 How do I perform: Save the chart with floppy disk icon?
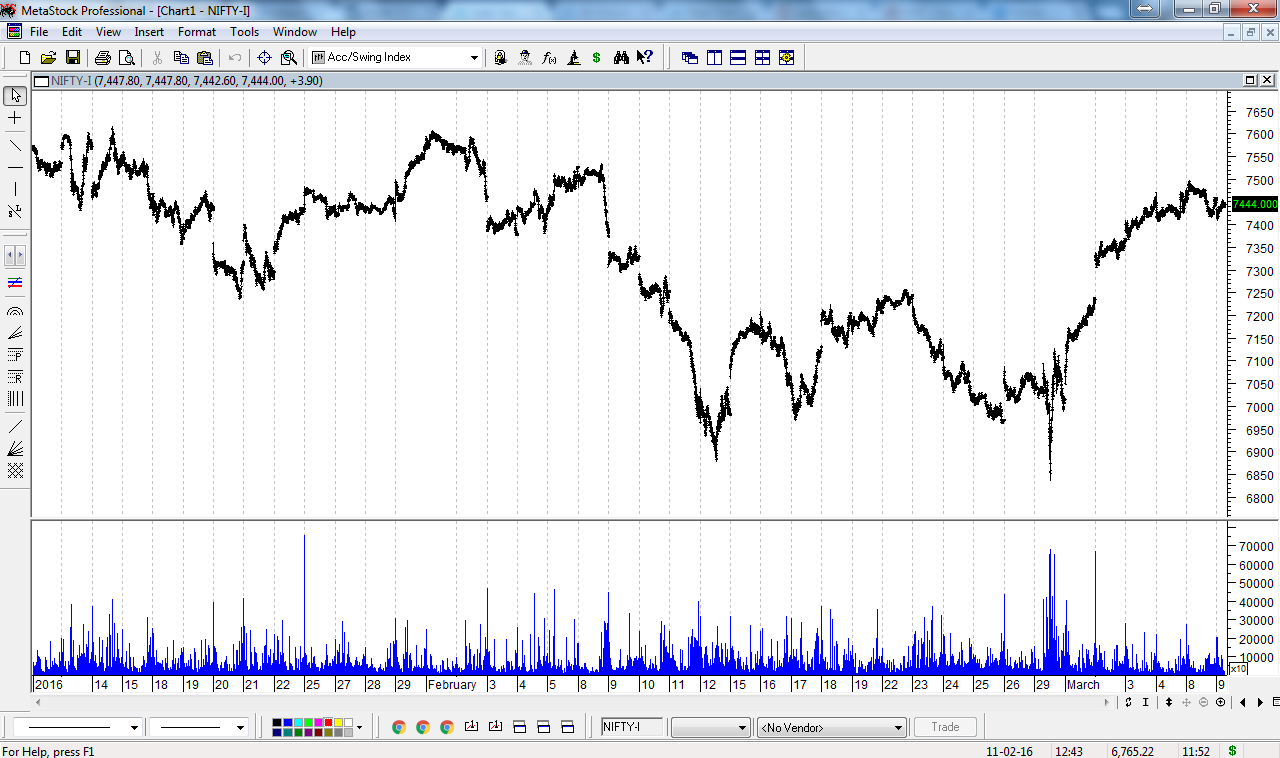pos(72,58)
